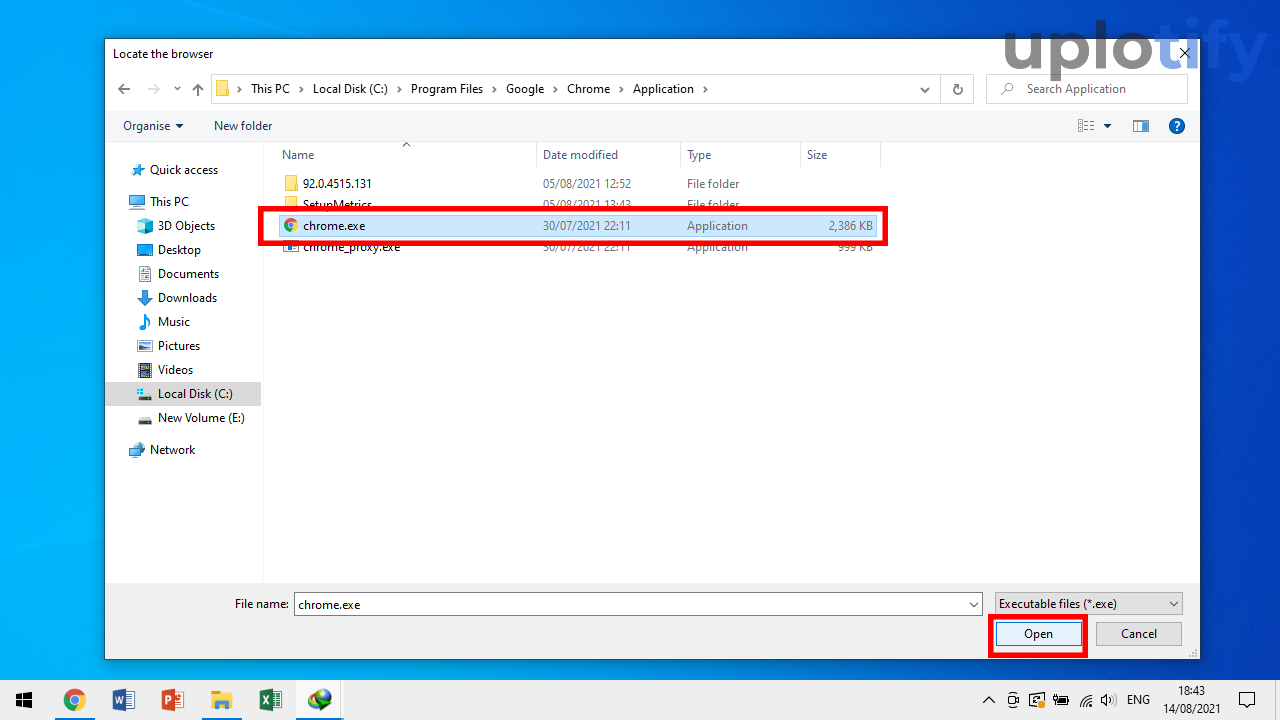The height and width of the screenshot is (720, 1280).
Task: Open Music in the sidebar
Action: tap(173, 322)
